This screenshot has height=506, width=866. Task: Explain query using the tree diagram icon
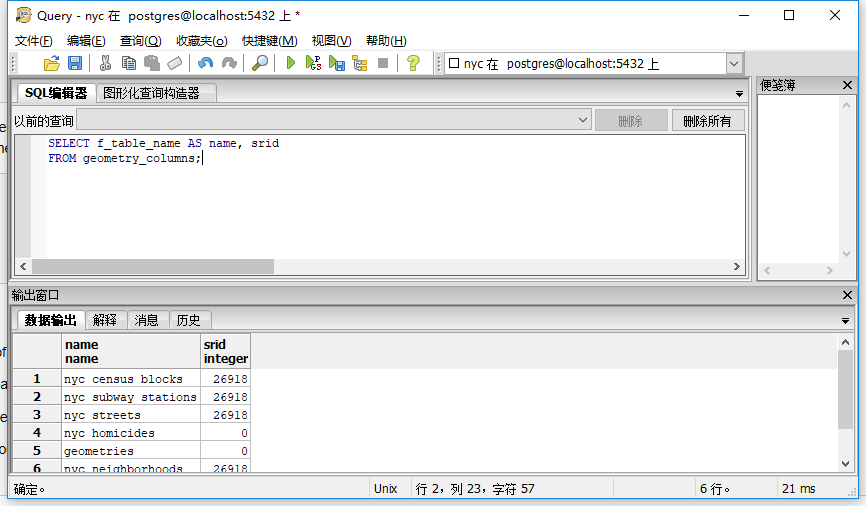coord(360,64)
